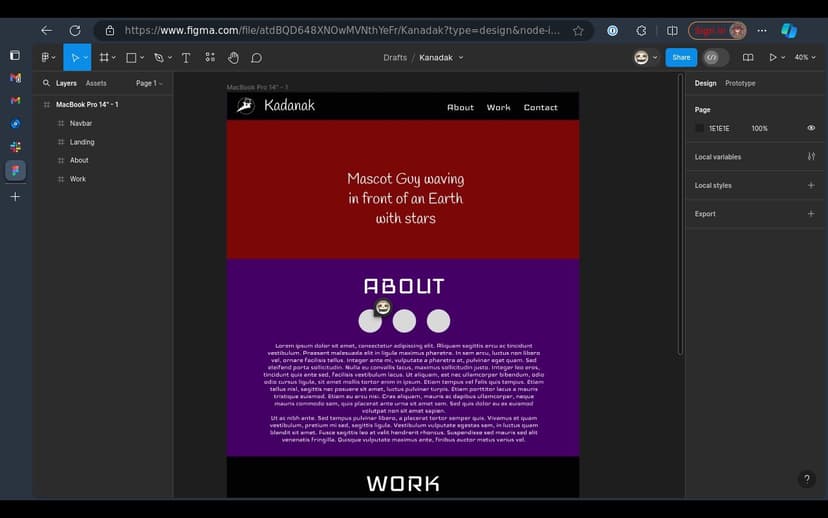This screenshot has height=518, width=828.
Task: Expand the Page 1 dropdown
Action: coord(149,84)
